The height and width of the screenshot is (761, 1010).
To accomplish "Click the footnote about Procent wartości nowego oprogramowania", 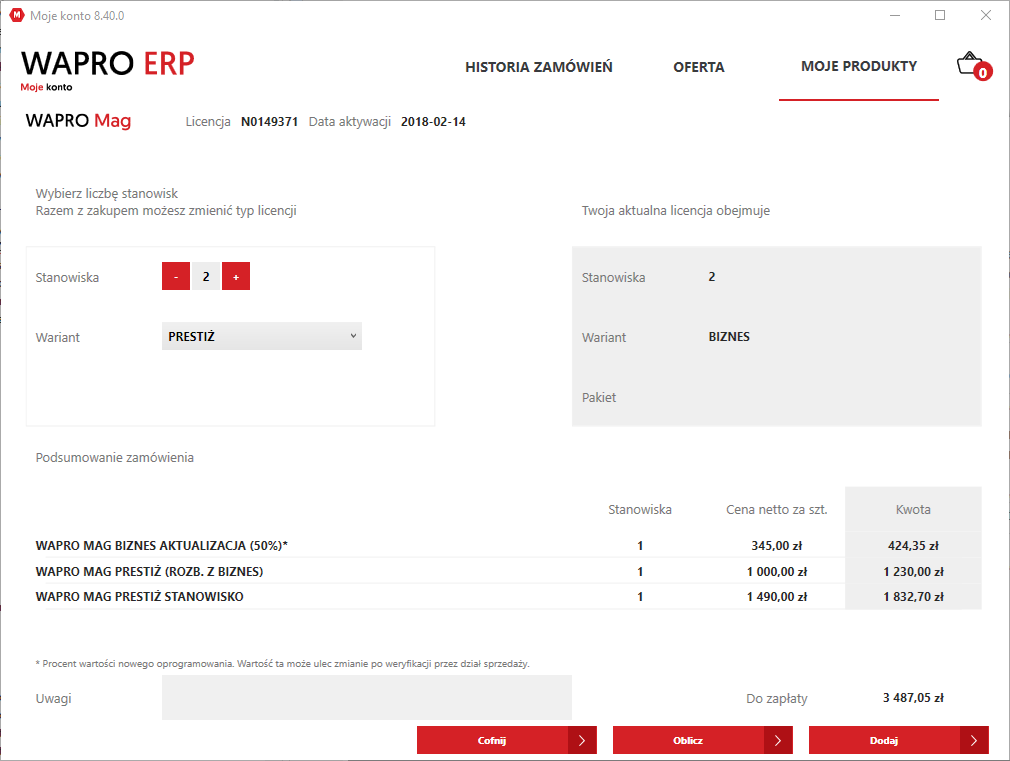I will (x=282, y=664).
